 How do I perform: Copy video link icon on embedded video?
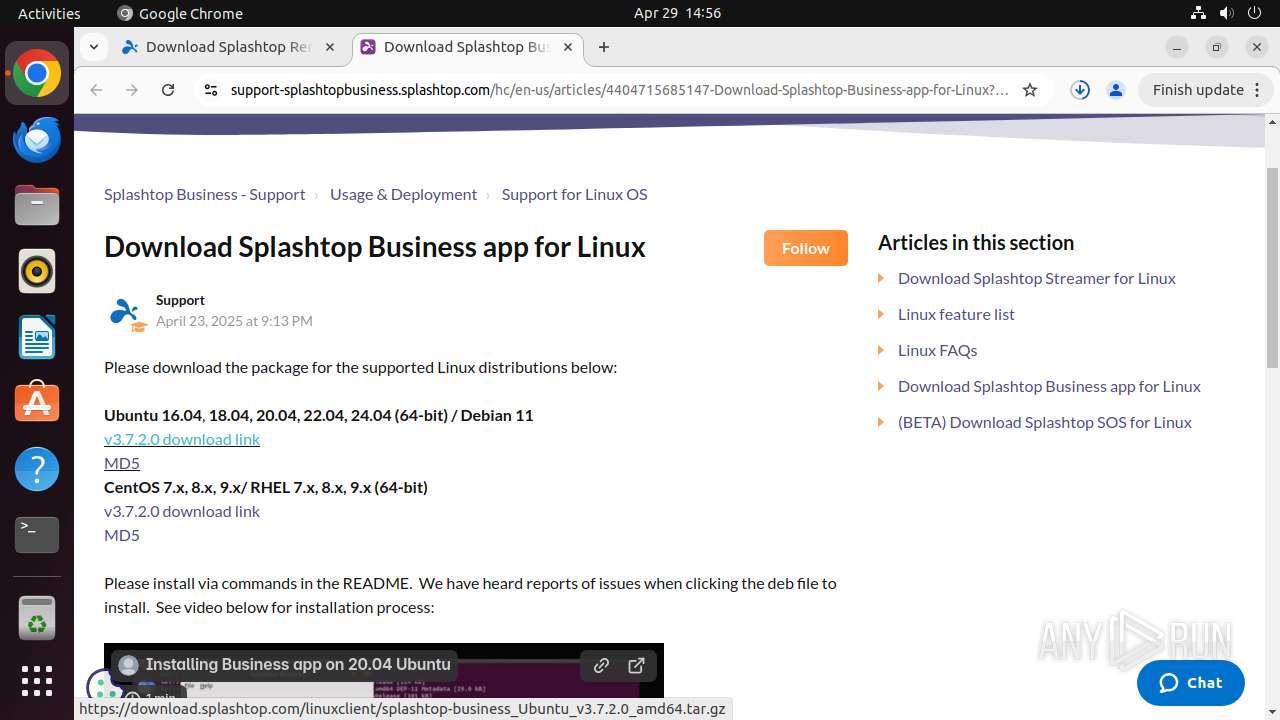point(601,665)
